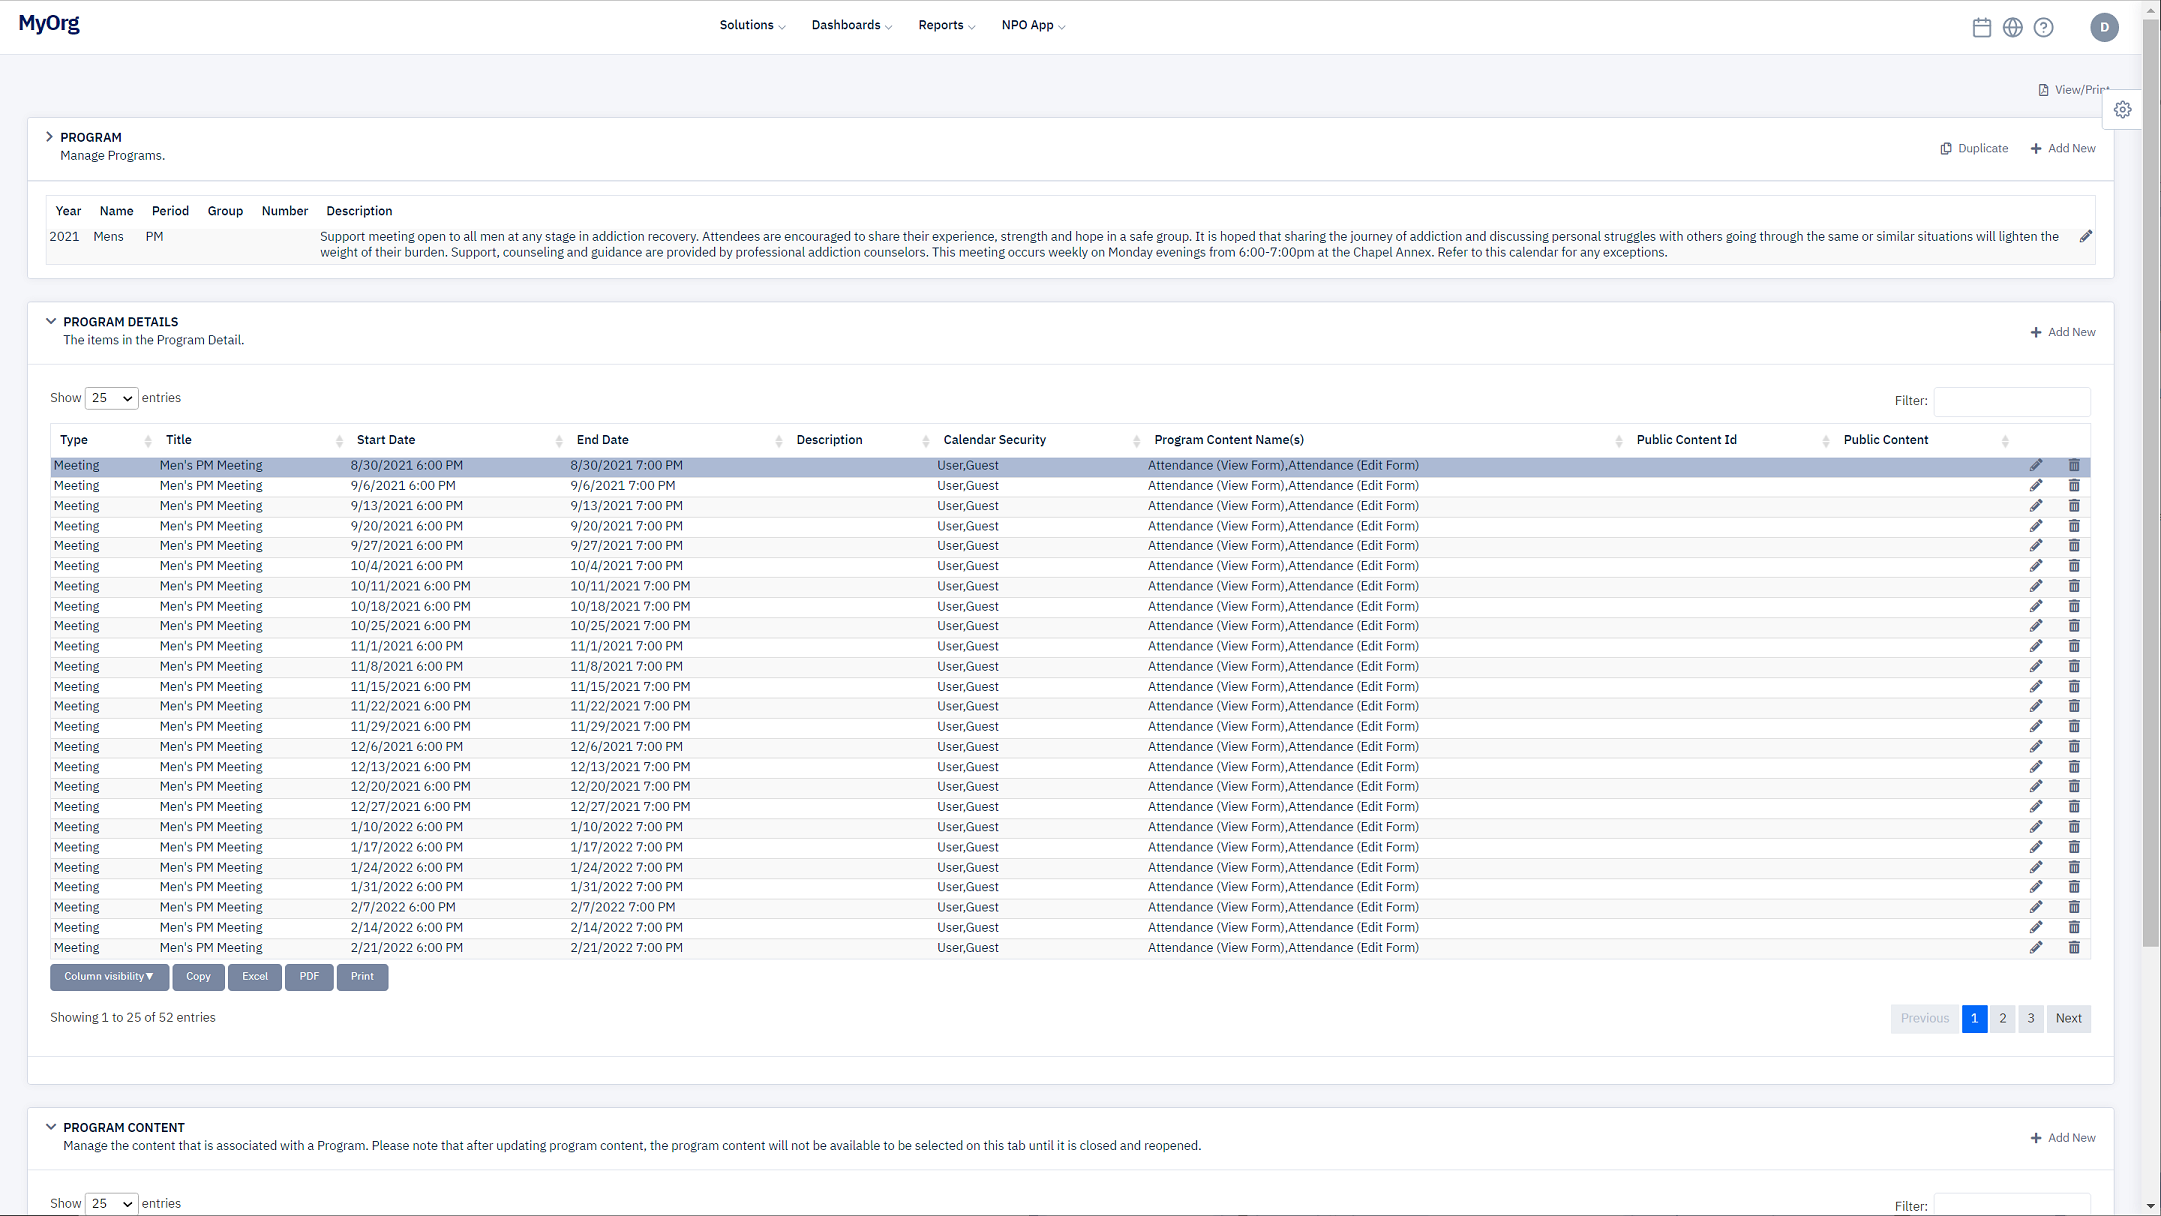Click the Print button
Viewport: 2161px width, 1216px height.
(362, 977)
